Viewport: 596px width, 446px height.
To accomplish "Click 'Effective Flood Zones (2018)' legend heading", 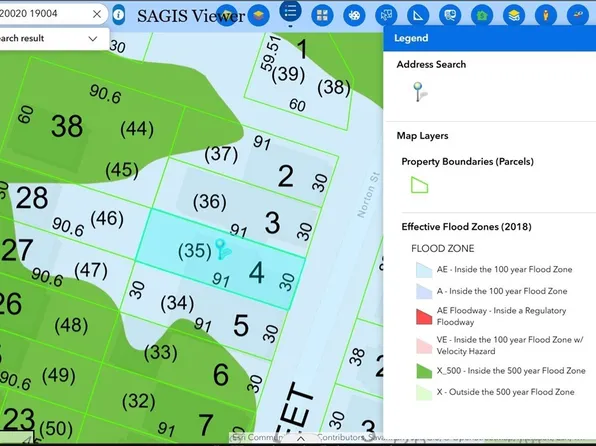I will pos(466,227).
